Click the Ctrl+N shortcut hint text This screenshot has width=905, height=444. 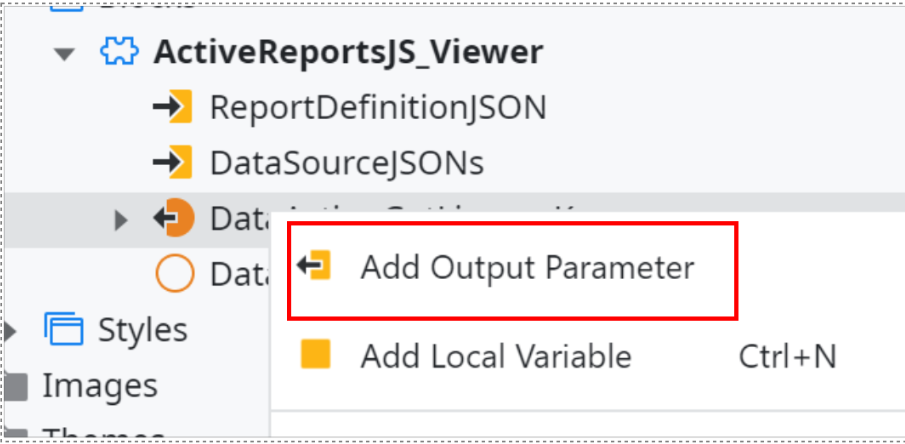tap(787, 356)
